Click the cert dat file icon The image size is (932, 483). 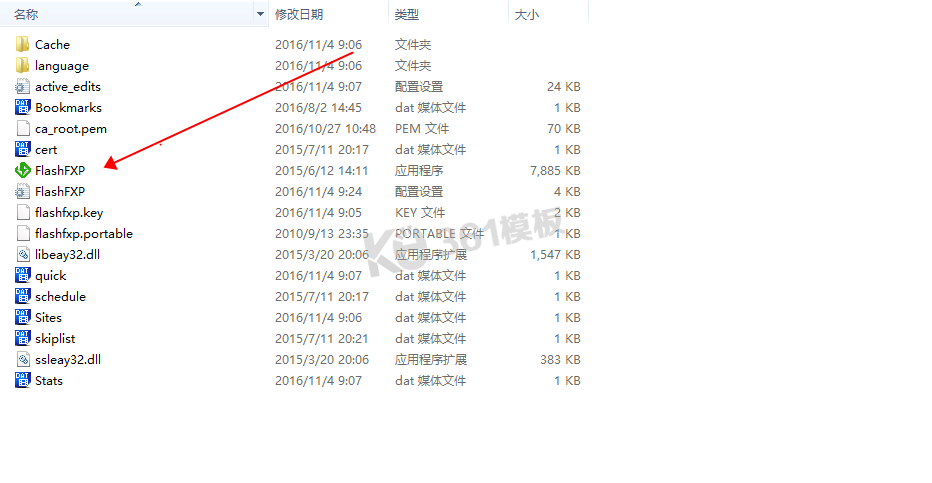click(x=23, y=150)
